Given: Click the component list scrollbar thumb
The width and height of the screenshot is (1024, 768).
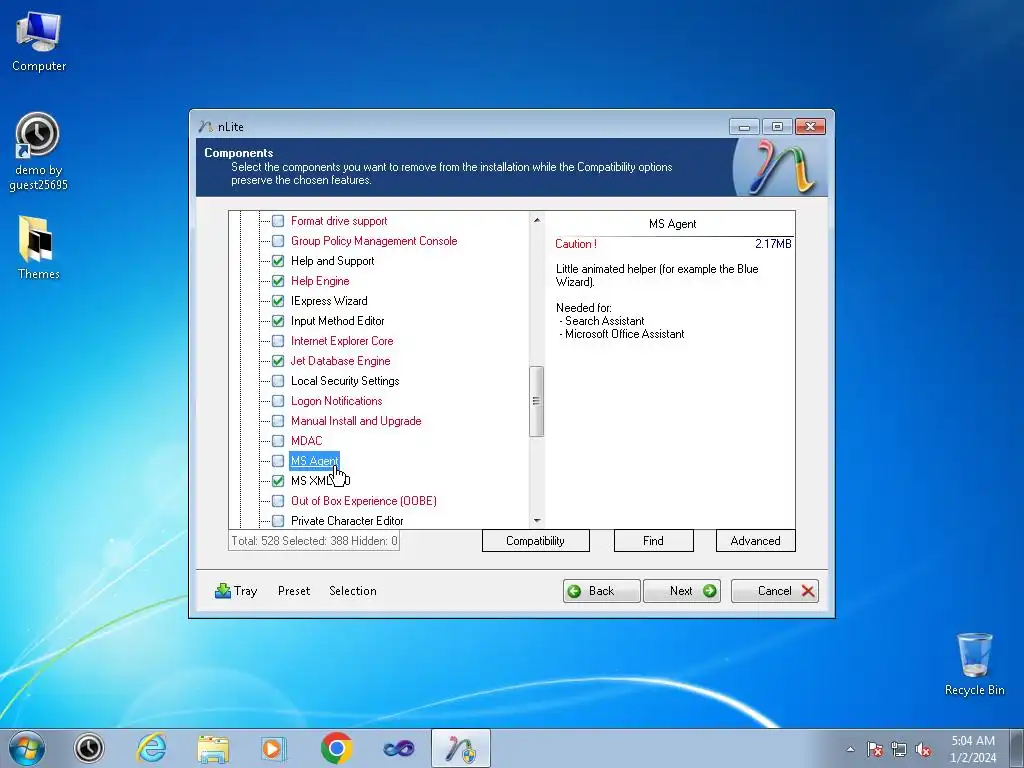Looking at the screenshot, I should 536,401.
